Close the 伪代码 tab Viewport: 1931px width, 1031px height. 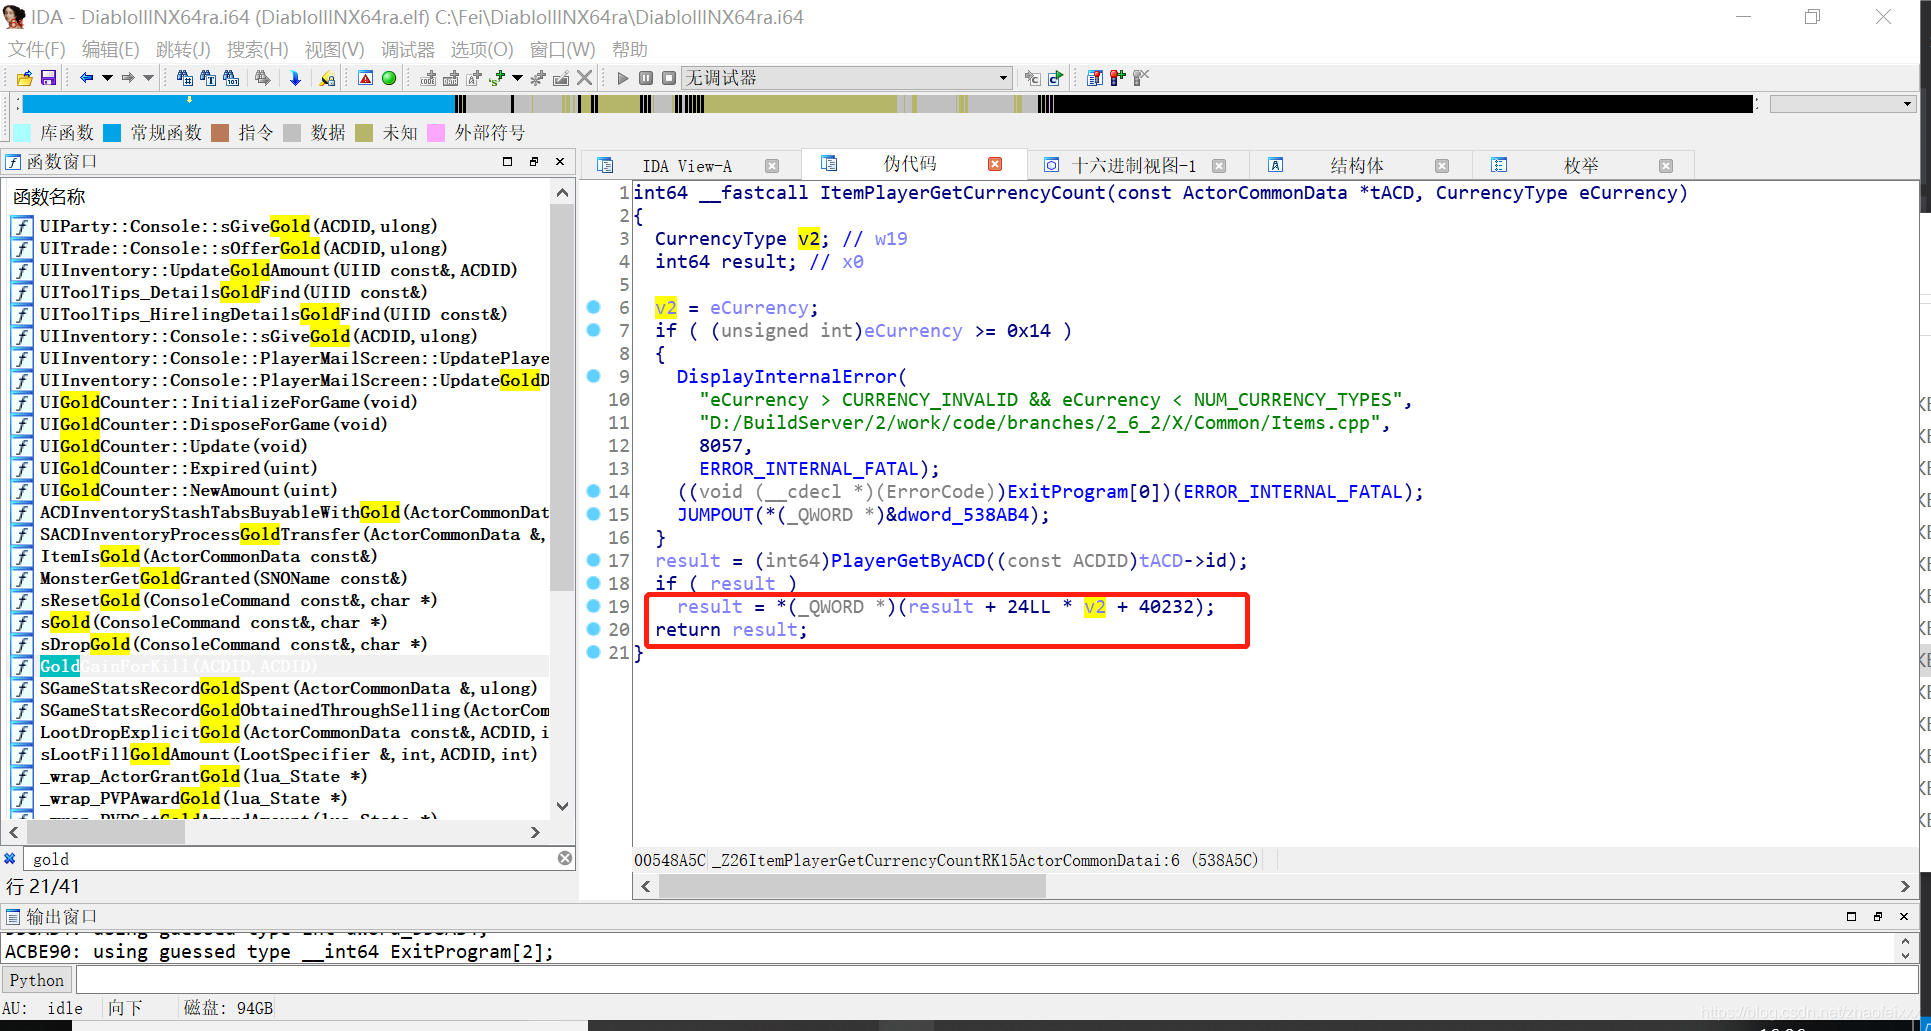point(995,164)
